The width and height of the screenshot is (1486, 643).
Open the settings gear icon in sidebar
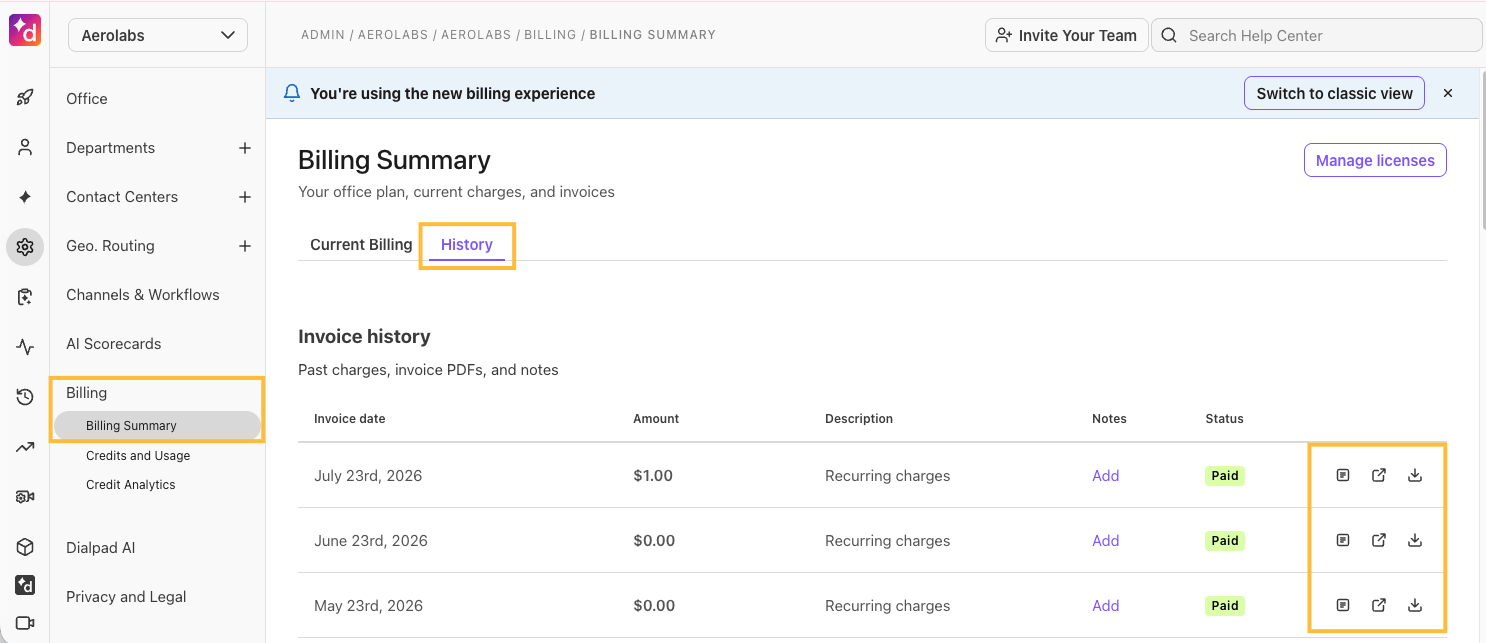tap(25, 247)
